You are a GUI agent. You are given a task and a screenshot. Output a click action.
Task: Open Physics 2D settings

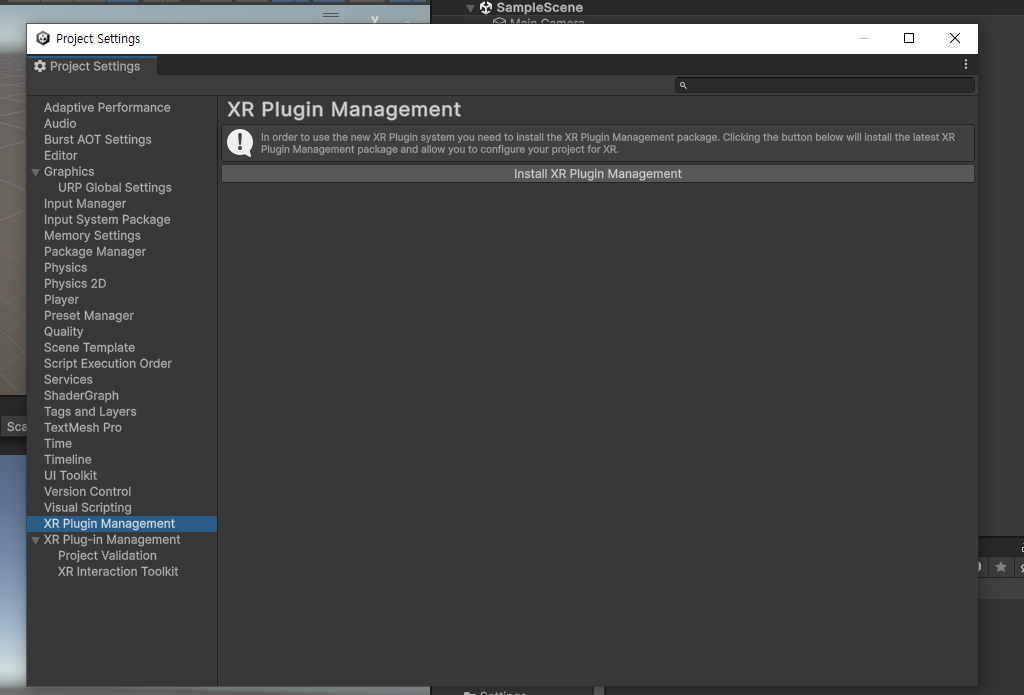75,283
